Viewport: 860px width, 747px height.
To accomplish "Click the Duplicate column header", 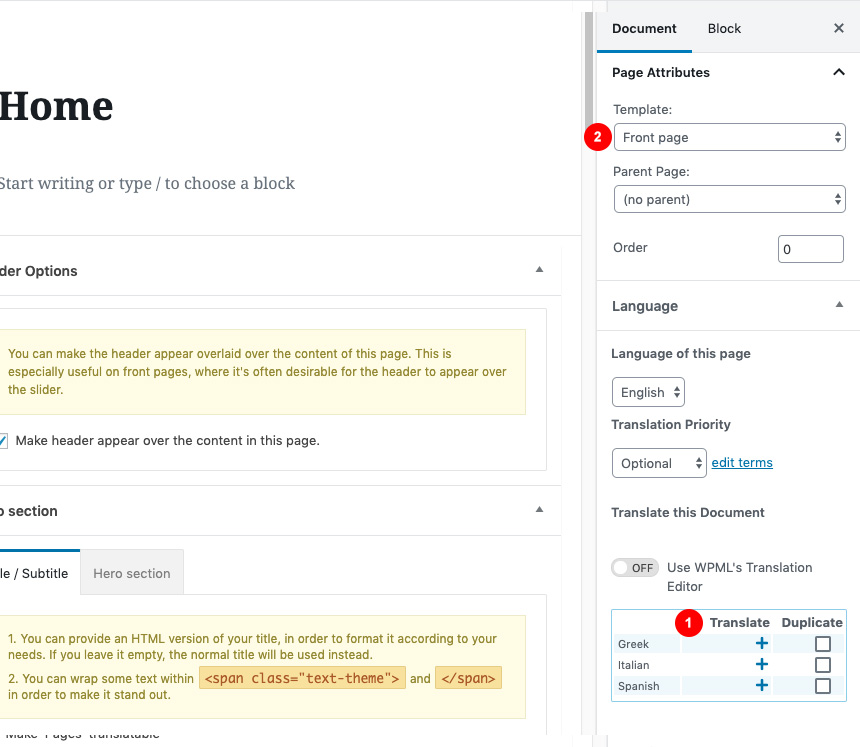I will 812,622.
